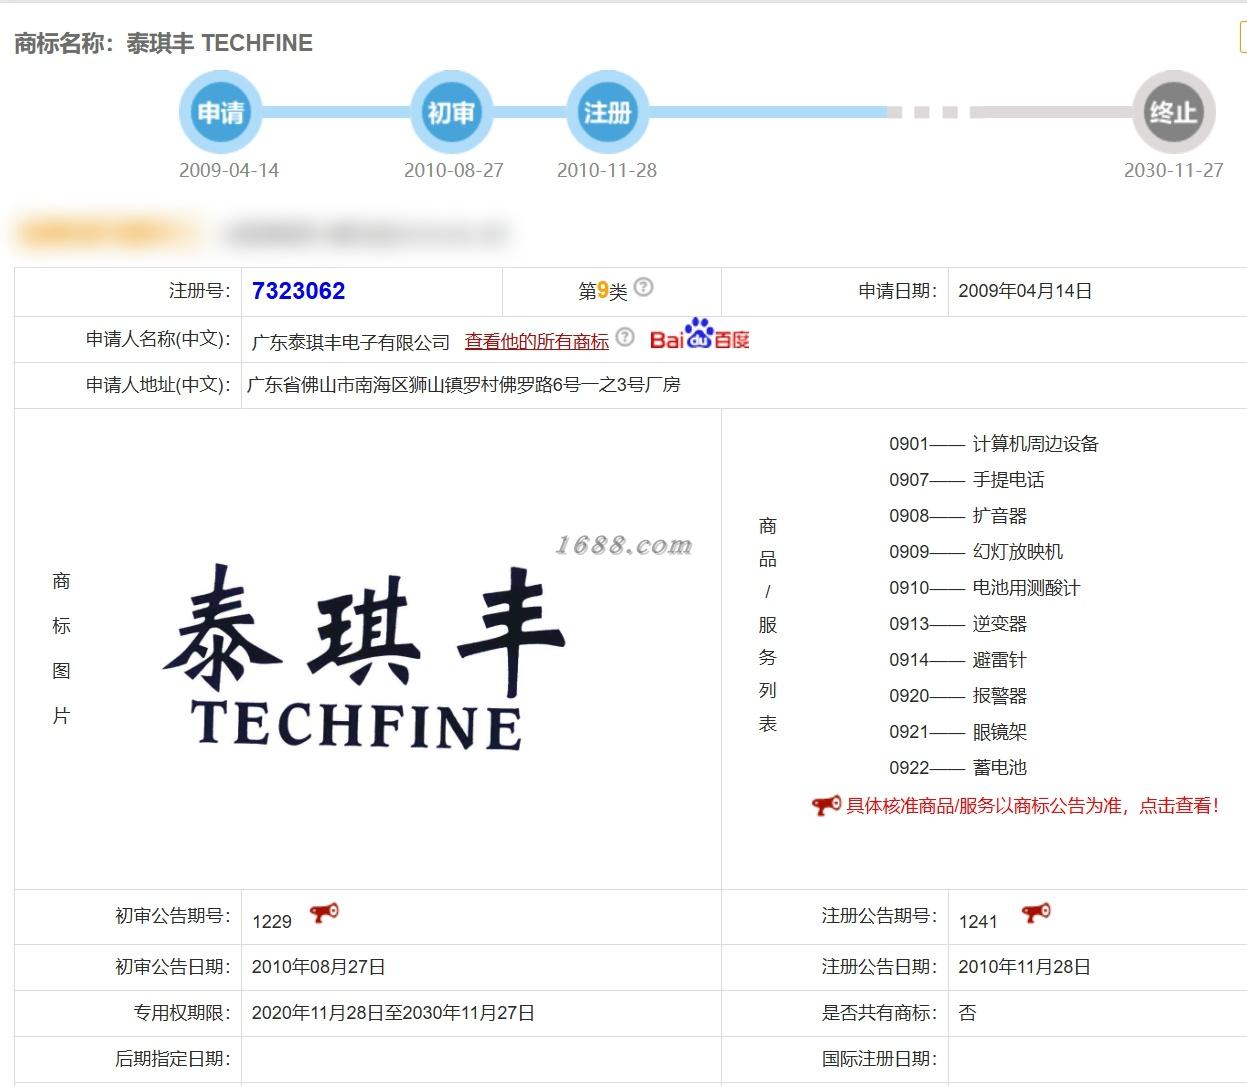The width and height of the screenshot is (1247, 1086).
Task: Click the 申请 stage circle in timeline
Action: coord(220,112)
